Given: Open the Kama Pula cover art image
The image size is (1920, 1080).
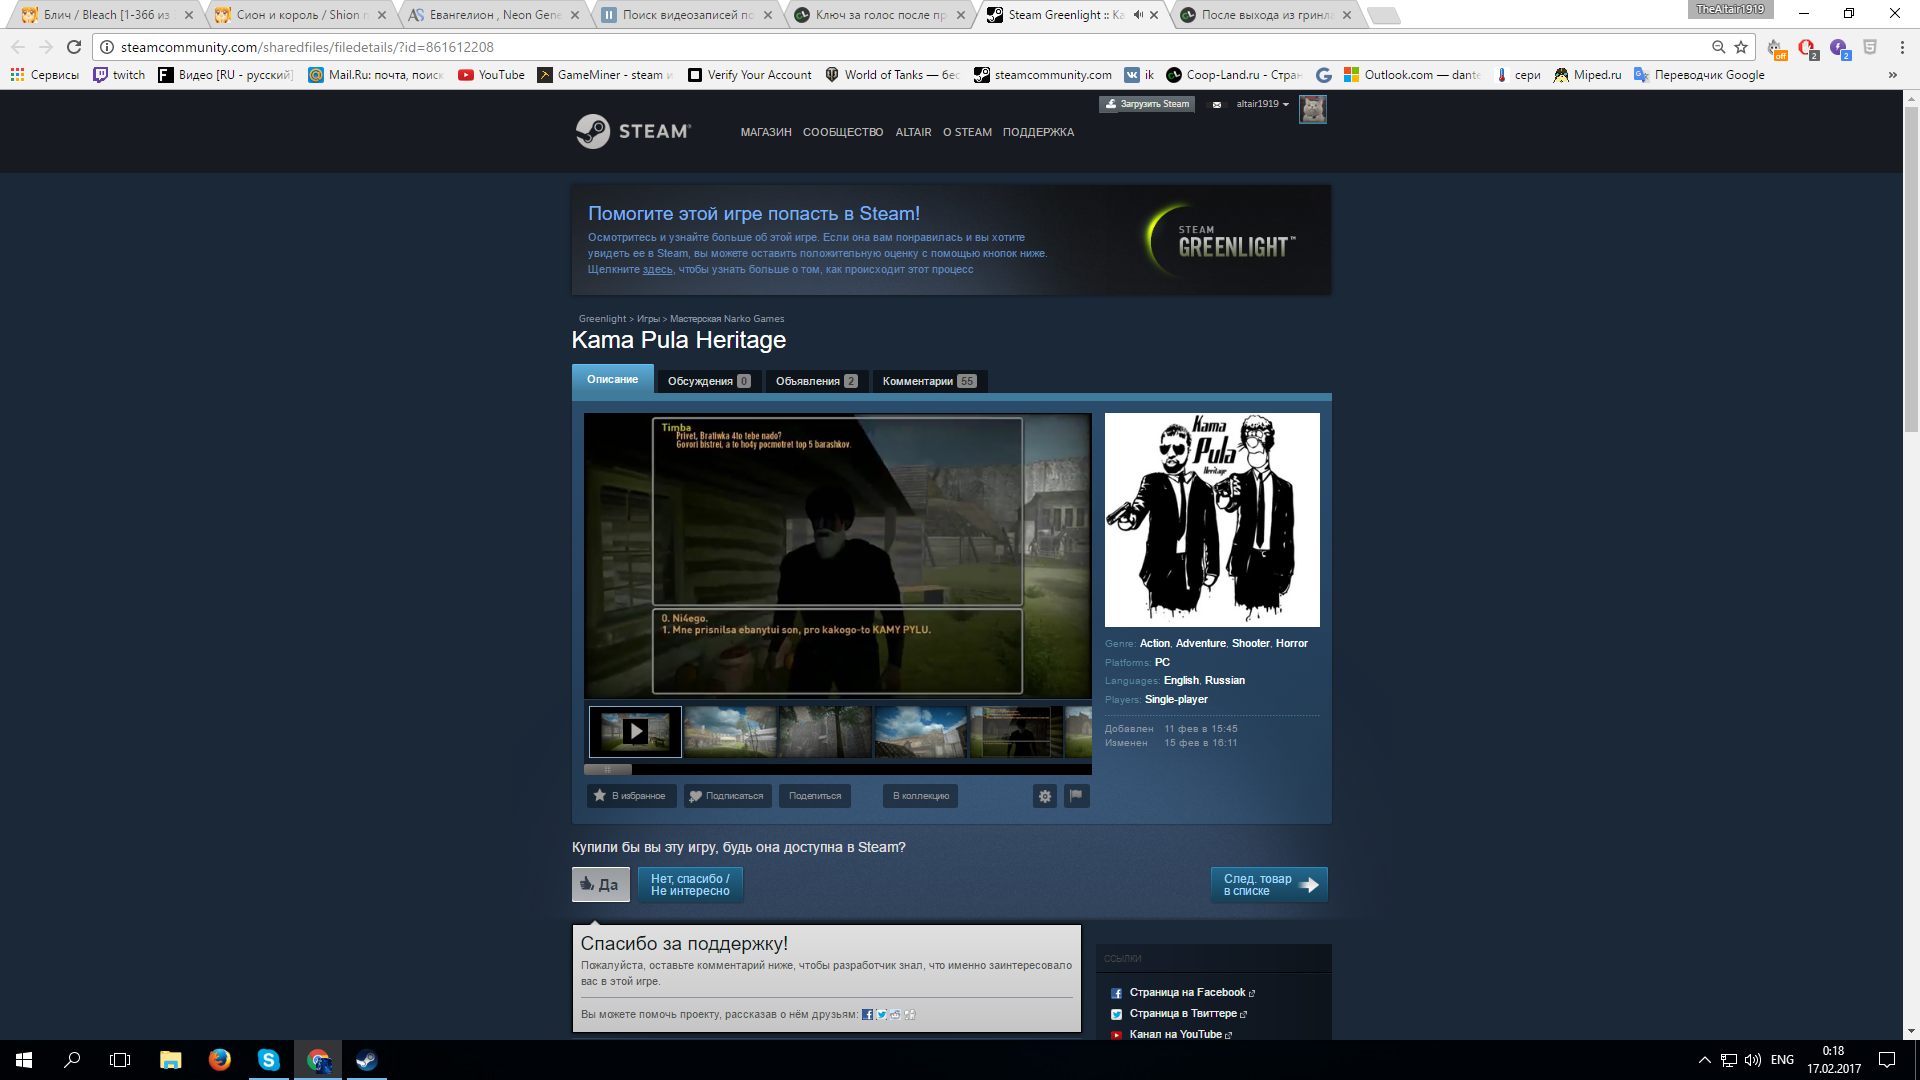Looking at the screenshot, I should coord(1212,520).
